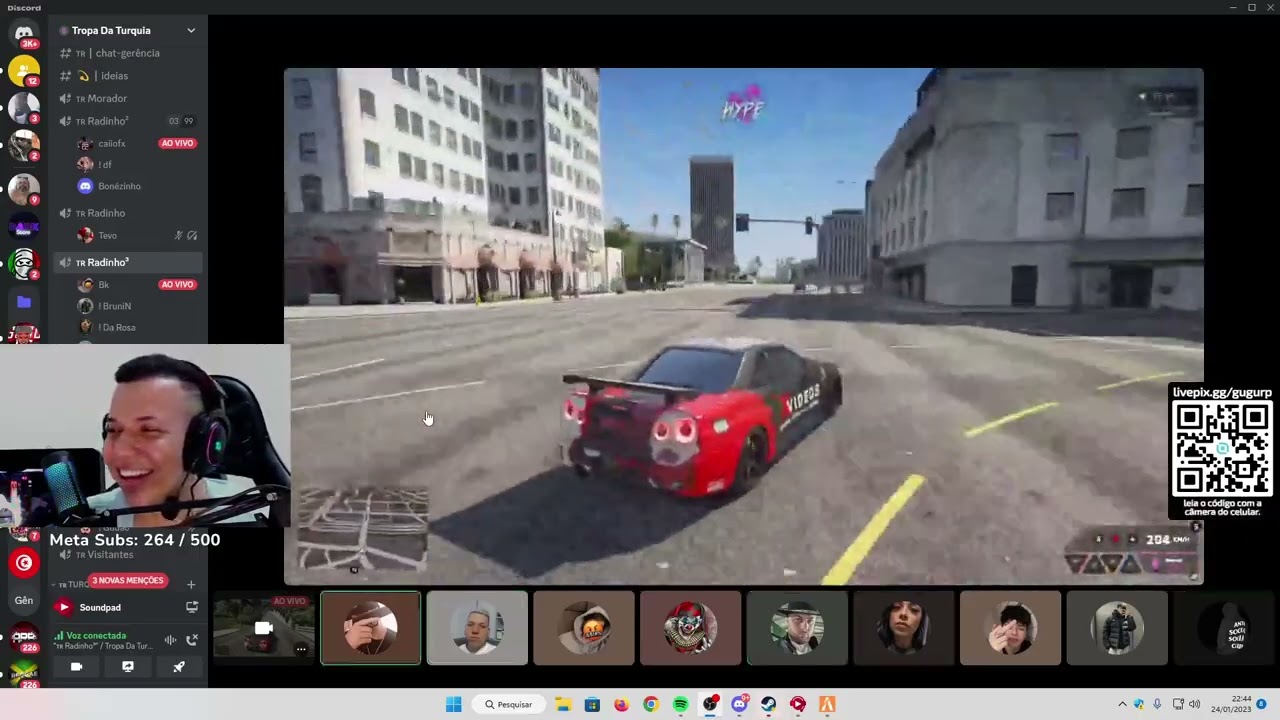Select participant tile with black puffer jacket avatar
1280x720 pixels.
pyautogui.click(x=1117, y=628)
